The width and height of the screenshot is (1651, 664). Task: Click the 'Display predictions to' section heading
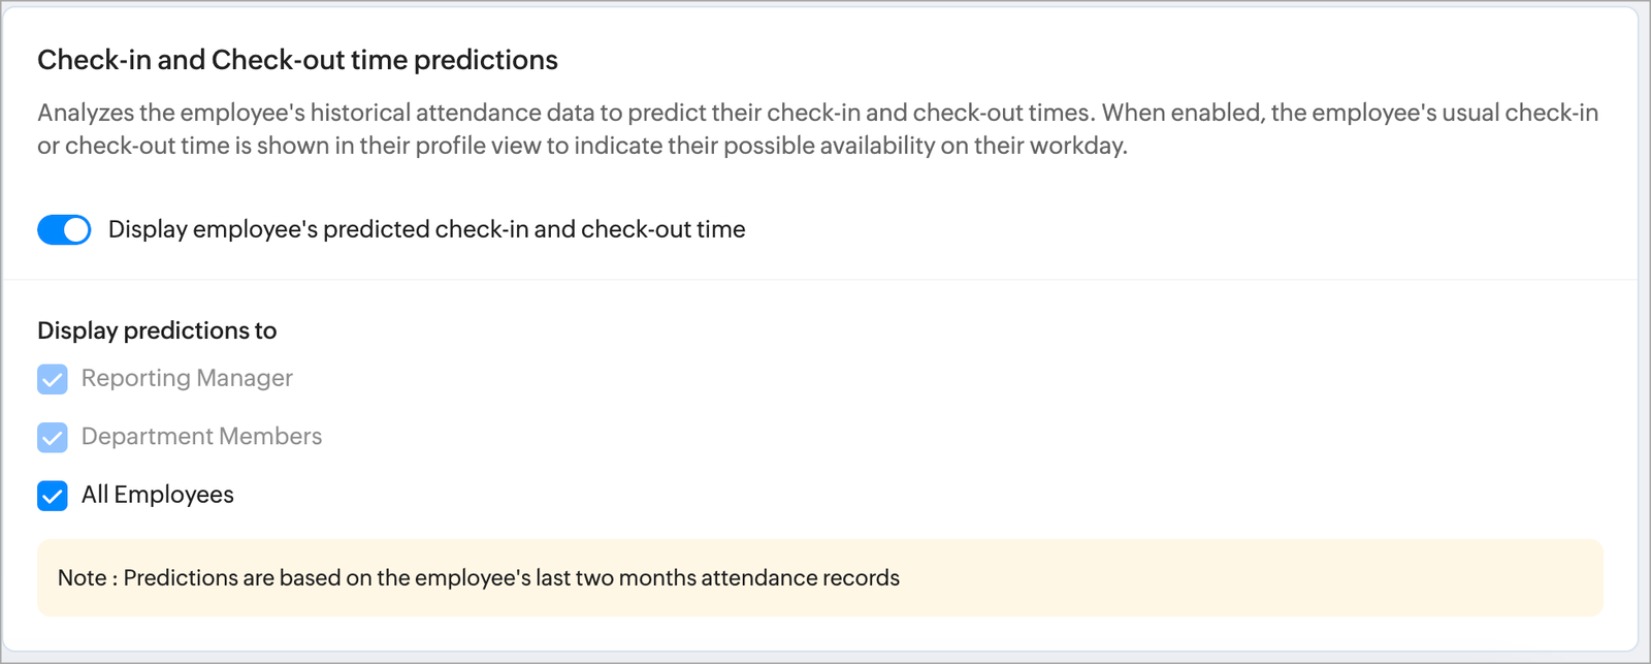(x=157, y=330)
